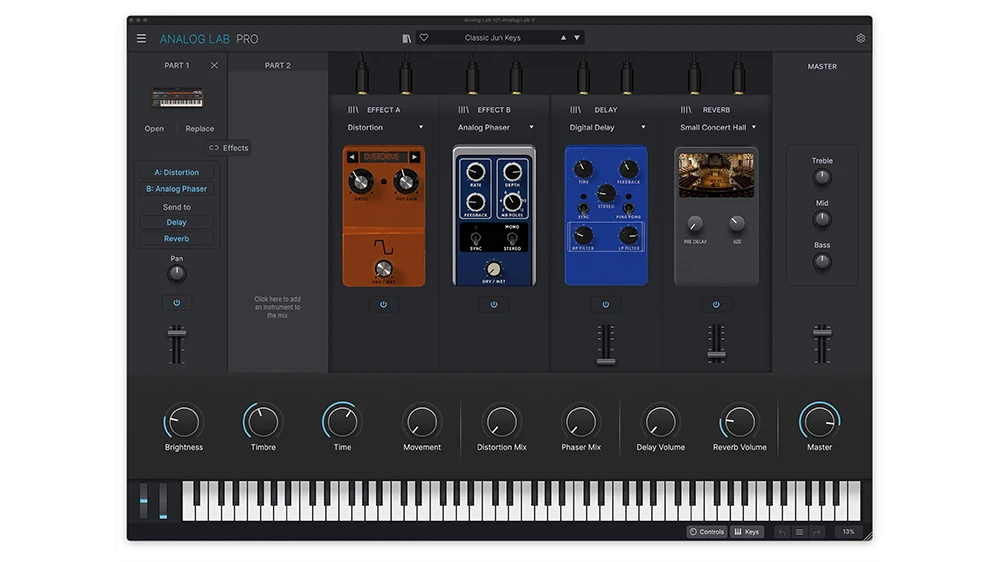Click the Replace instrument button
Image resolution: width=1000 pixels, height=562 pixels.
(199, 129)
